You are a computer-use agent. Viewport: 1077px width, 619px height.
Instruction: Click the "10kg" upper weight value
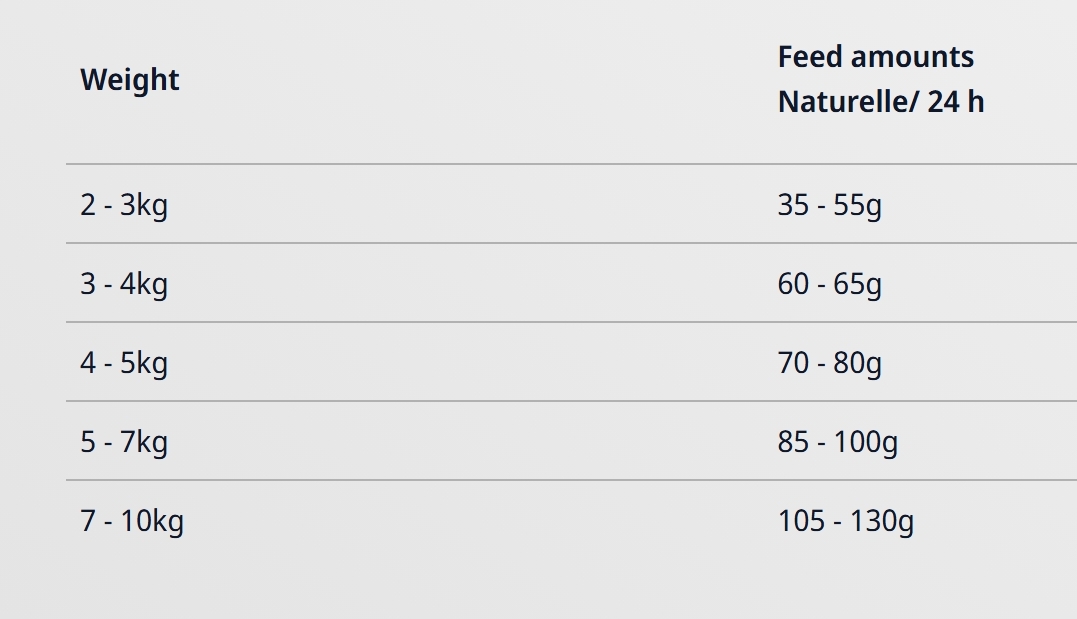tap(152, 521)
